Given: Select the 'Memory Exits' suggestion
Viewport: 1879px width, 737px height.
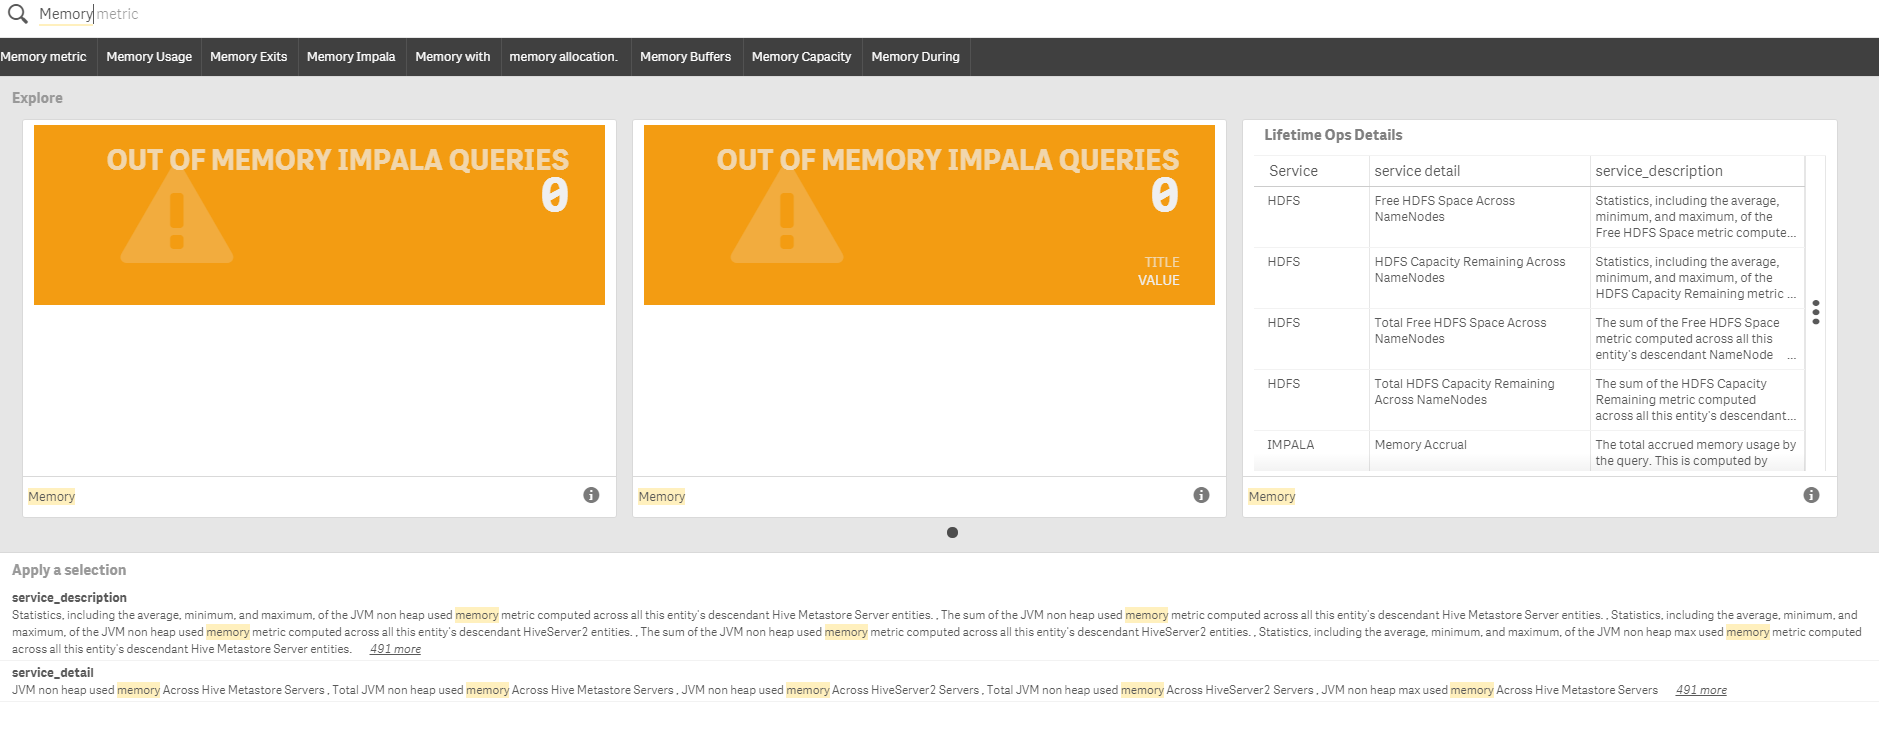Looking at the screenshot, I should [x=249, y=57].
